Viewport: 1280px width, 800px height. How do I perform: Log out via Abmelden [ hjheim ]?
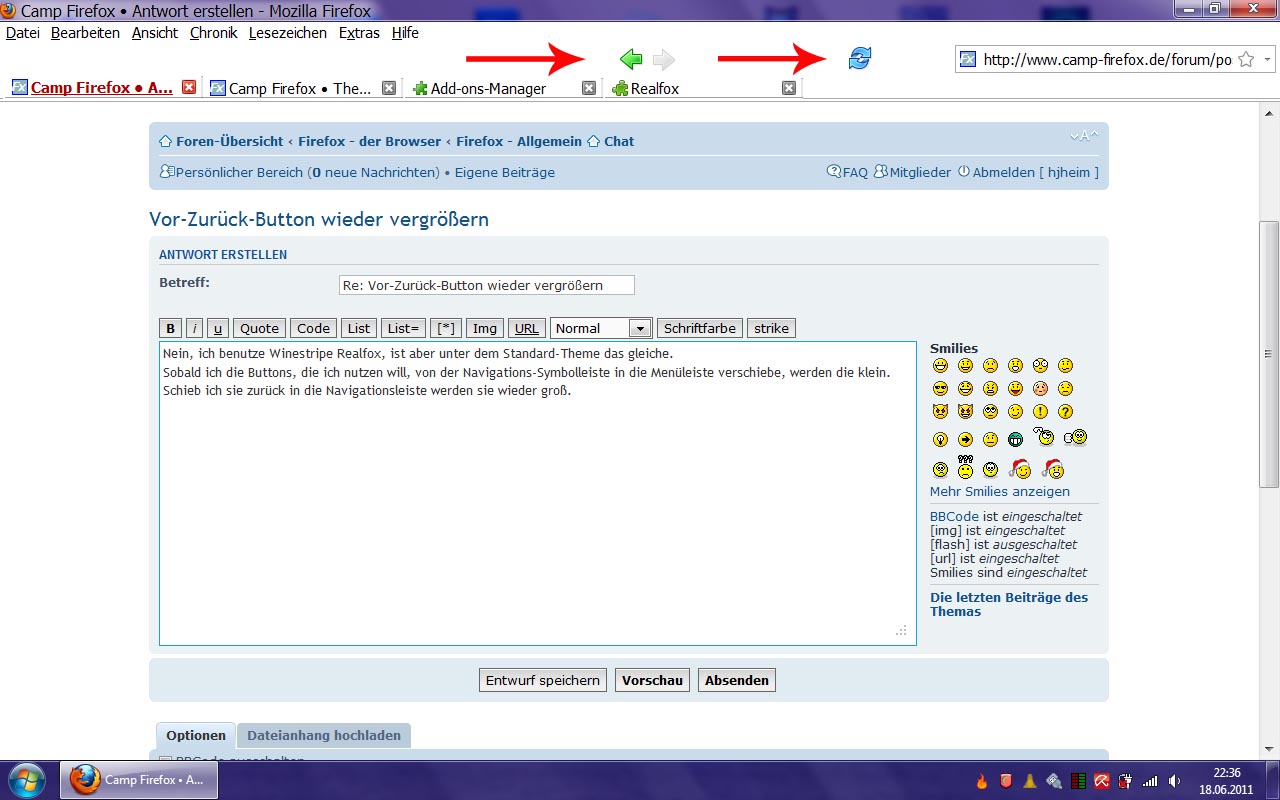click(1036, 172)
